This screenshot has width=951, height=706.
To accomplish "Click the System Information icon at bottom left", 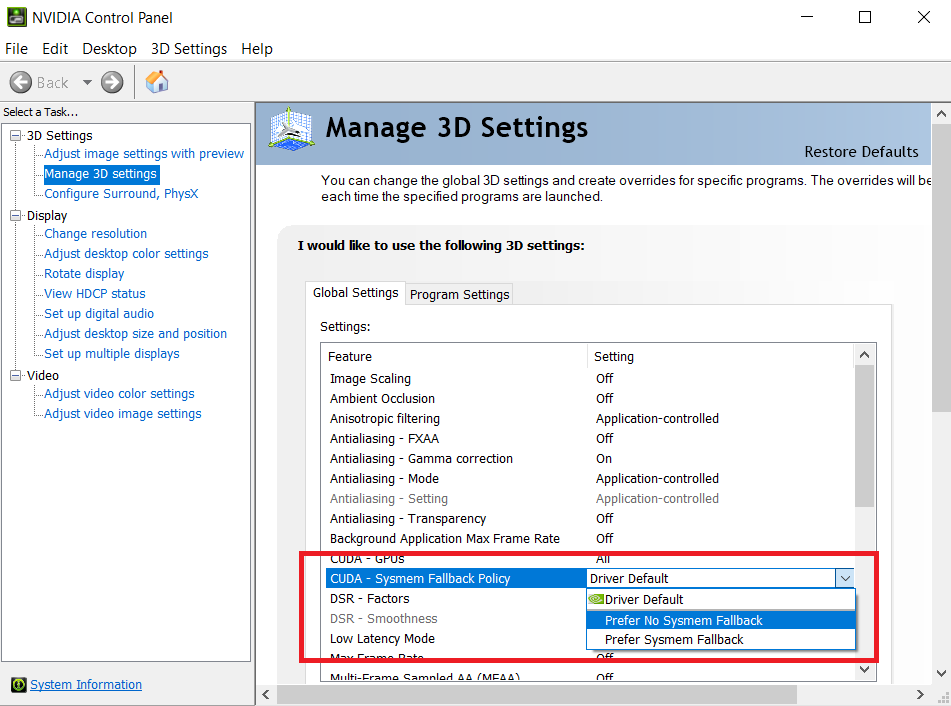I will [18, 685].
